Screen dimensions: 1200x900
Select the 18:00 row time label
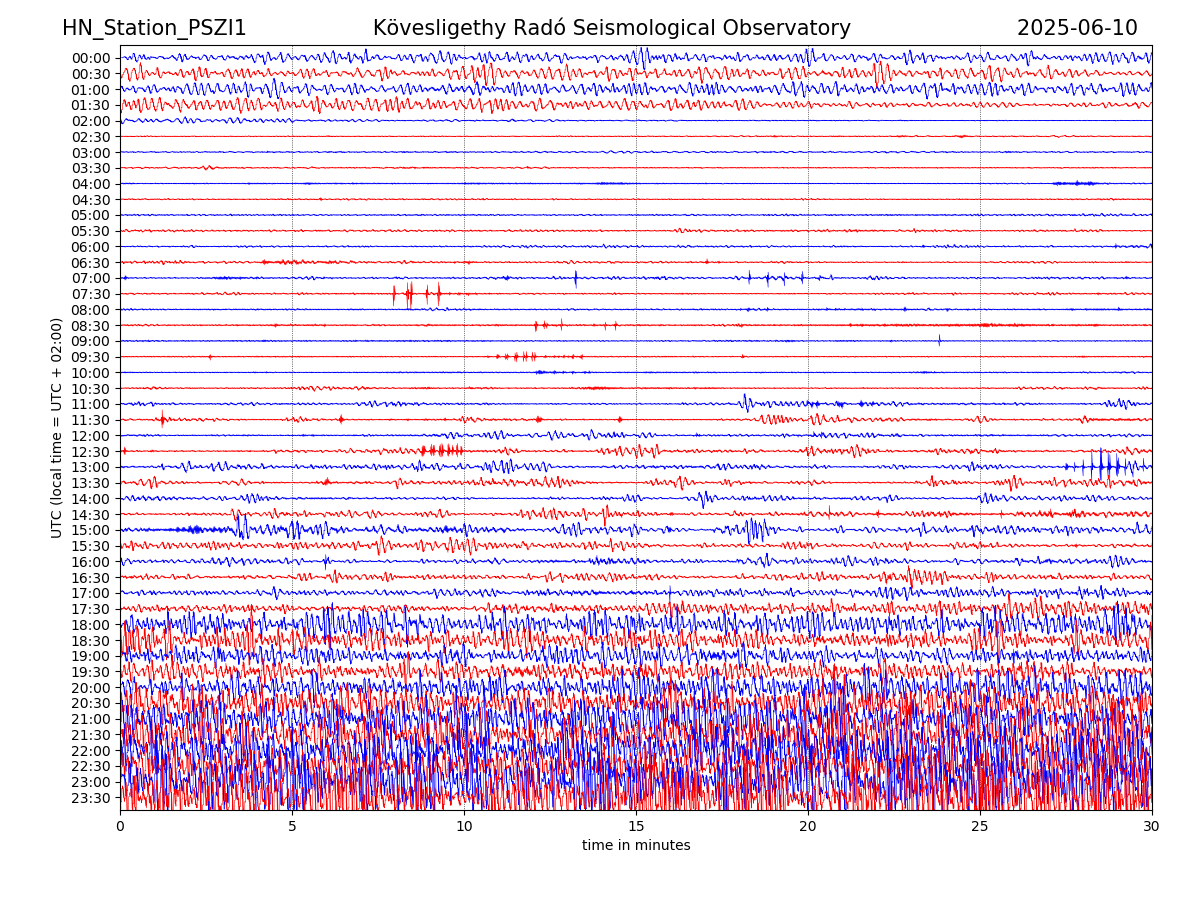(x=91, y=625)
